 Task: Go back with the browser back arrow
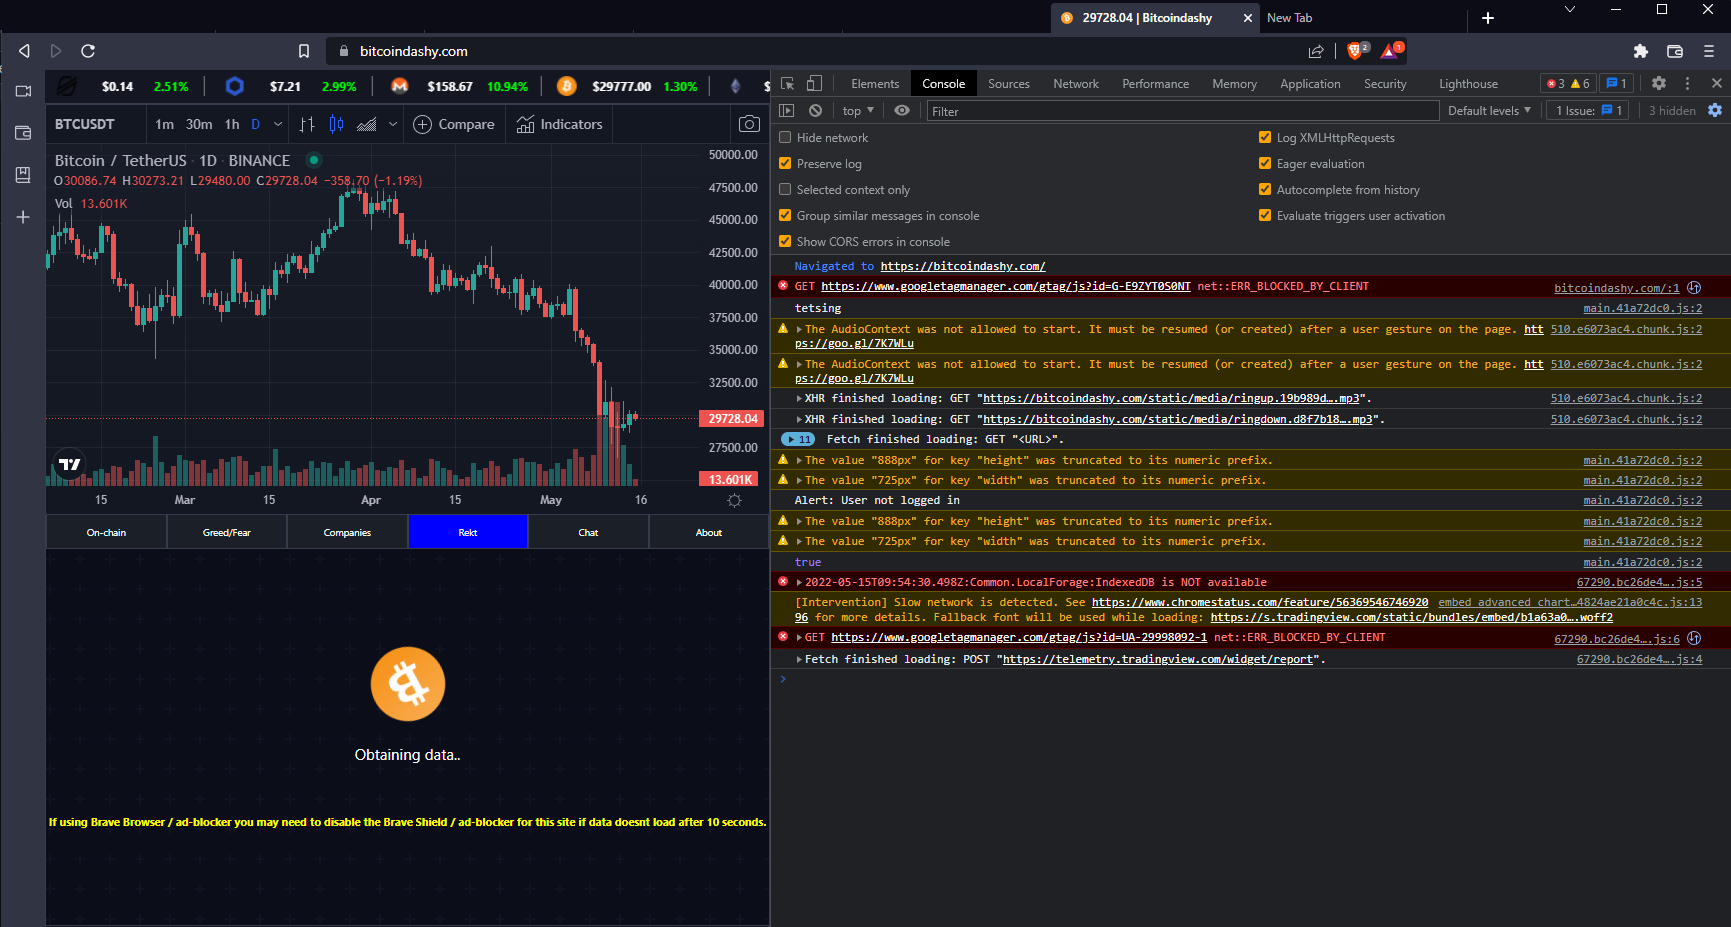click(x=24, y=51)
